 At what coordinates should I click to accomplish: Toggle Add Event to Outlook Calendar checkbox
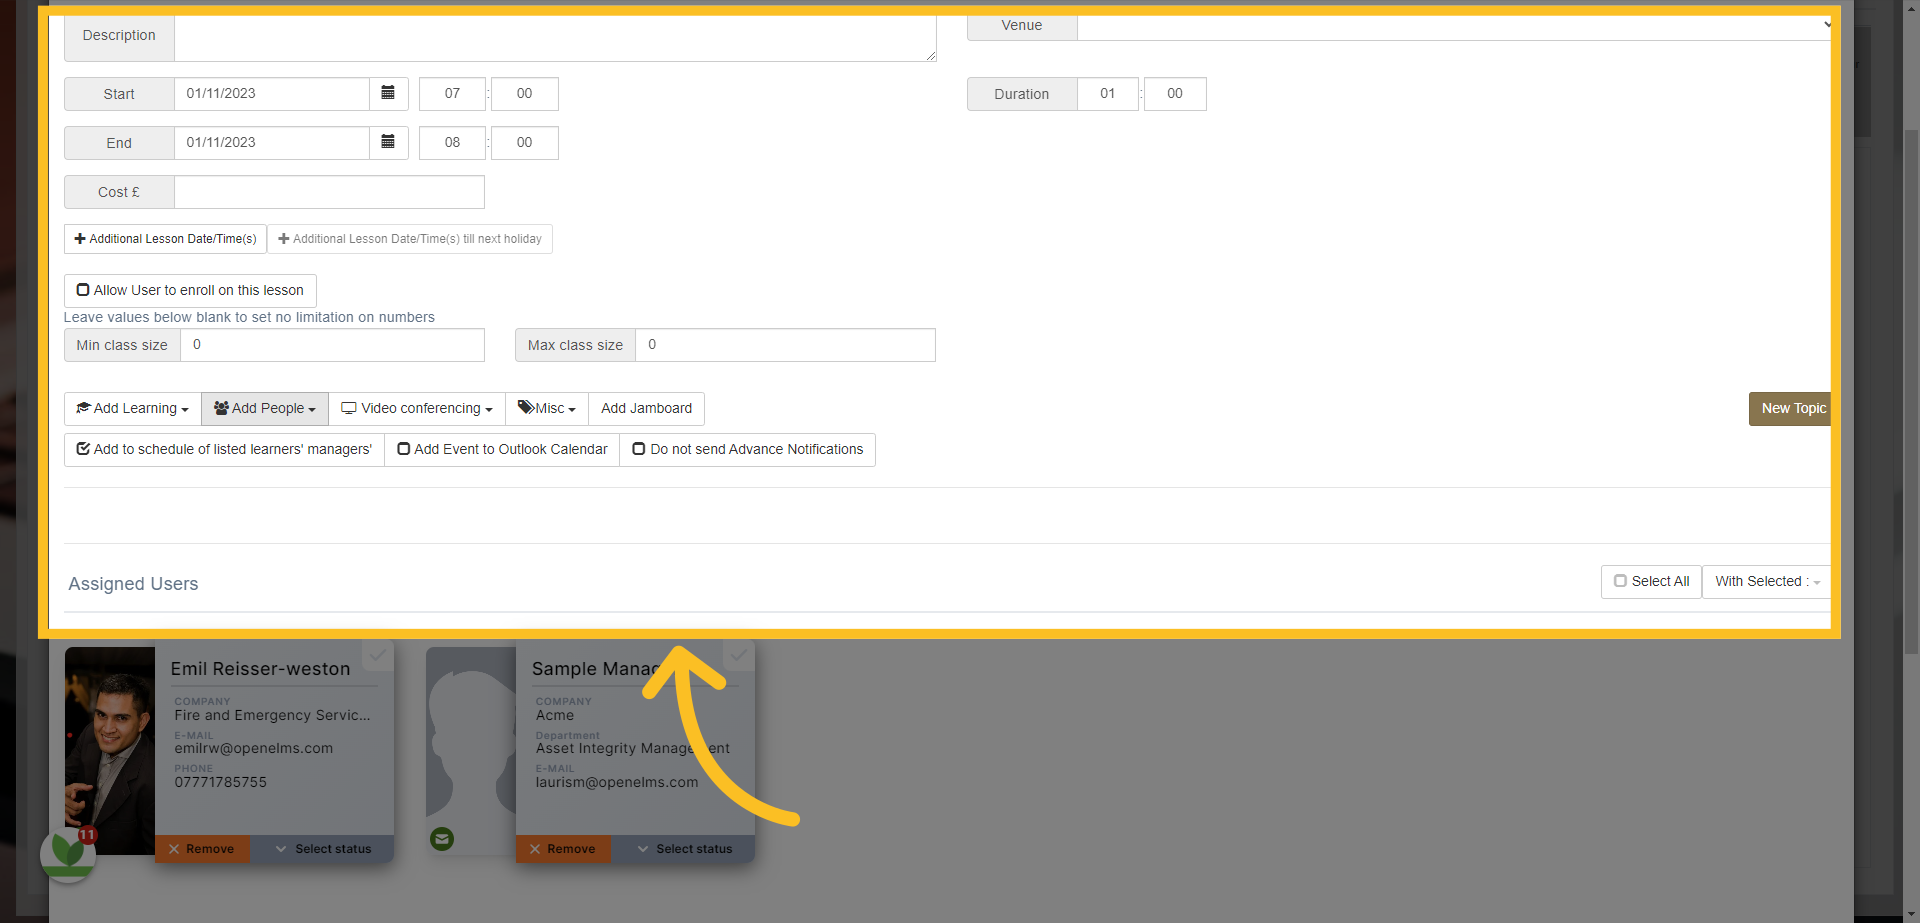pyautogui.click(x=502, y=449)
